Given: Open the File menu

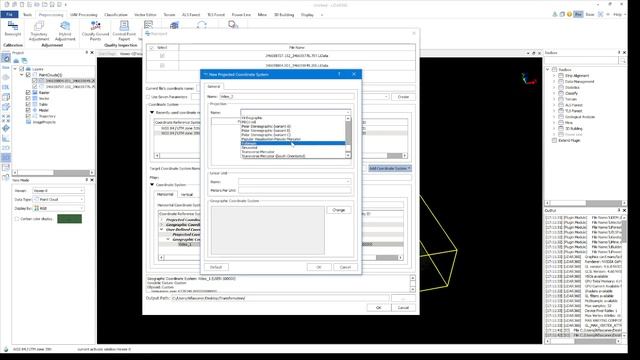Looking at the screenshot, I should [9, 15].
